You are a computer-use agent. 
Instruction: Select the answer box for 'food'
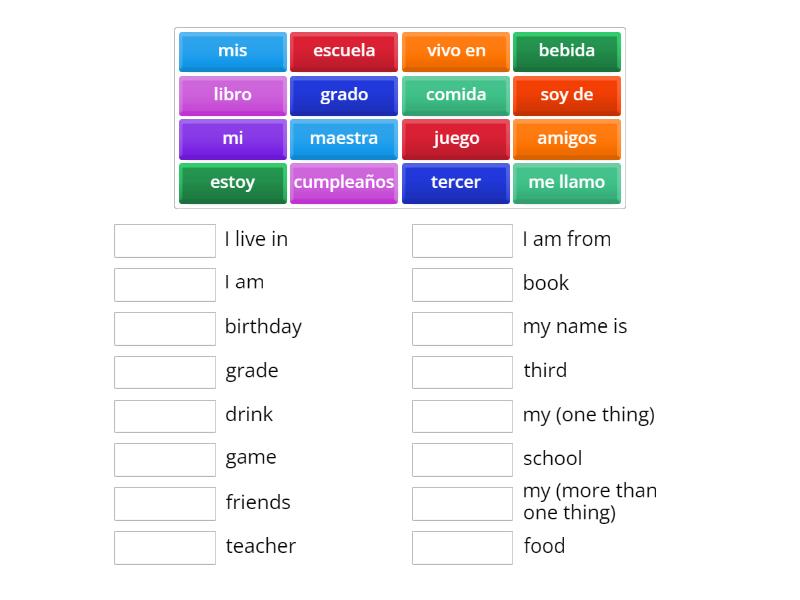(462, 547)
